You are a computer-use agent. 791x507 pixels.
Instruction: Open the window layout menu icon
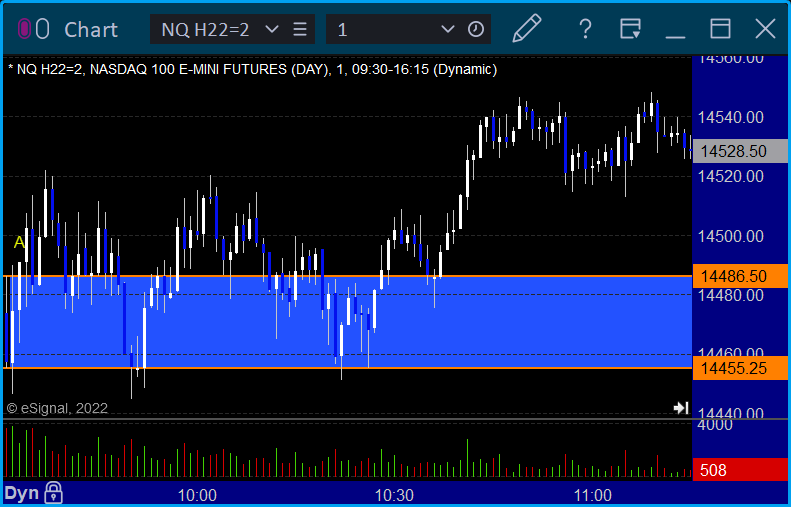(630, 29)
